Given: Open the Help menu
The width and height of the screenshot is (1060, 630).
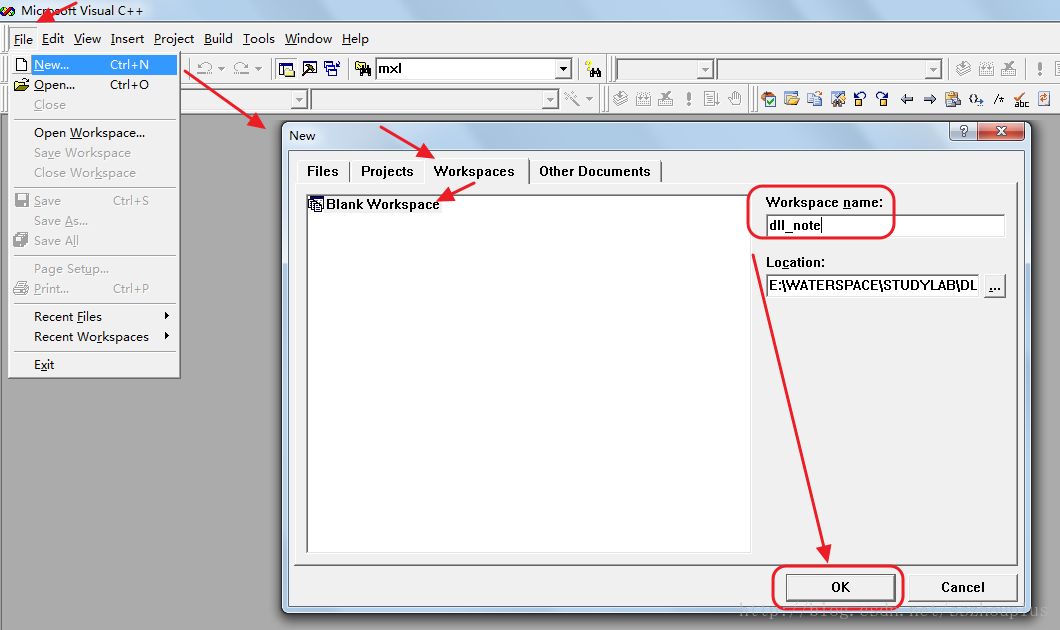Looking at the screenshot, I should tap(355, 39).
